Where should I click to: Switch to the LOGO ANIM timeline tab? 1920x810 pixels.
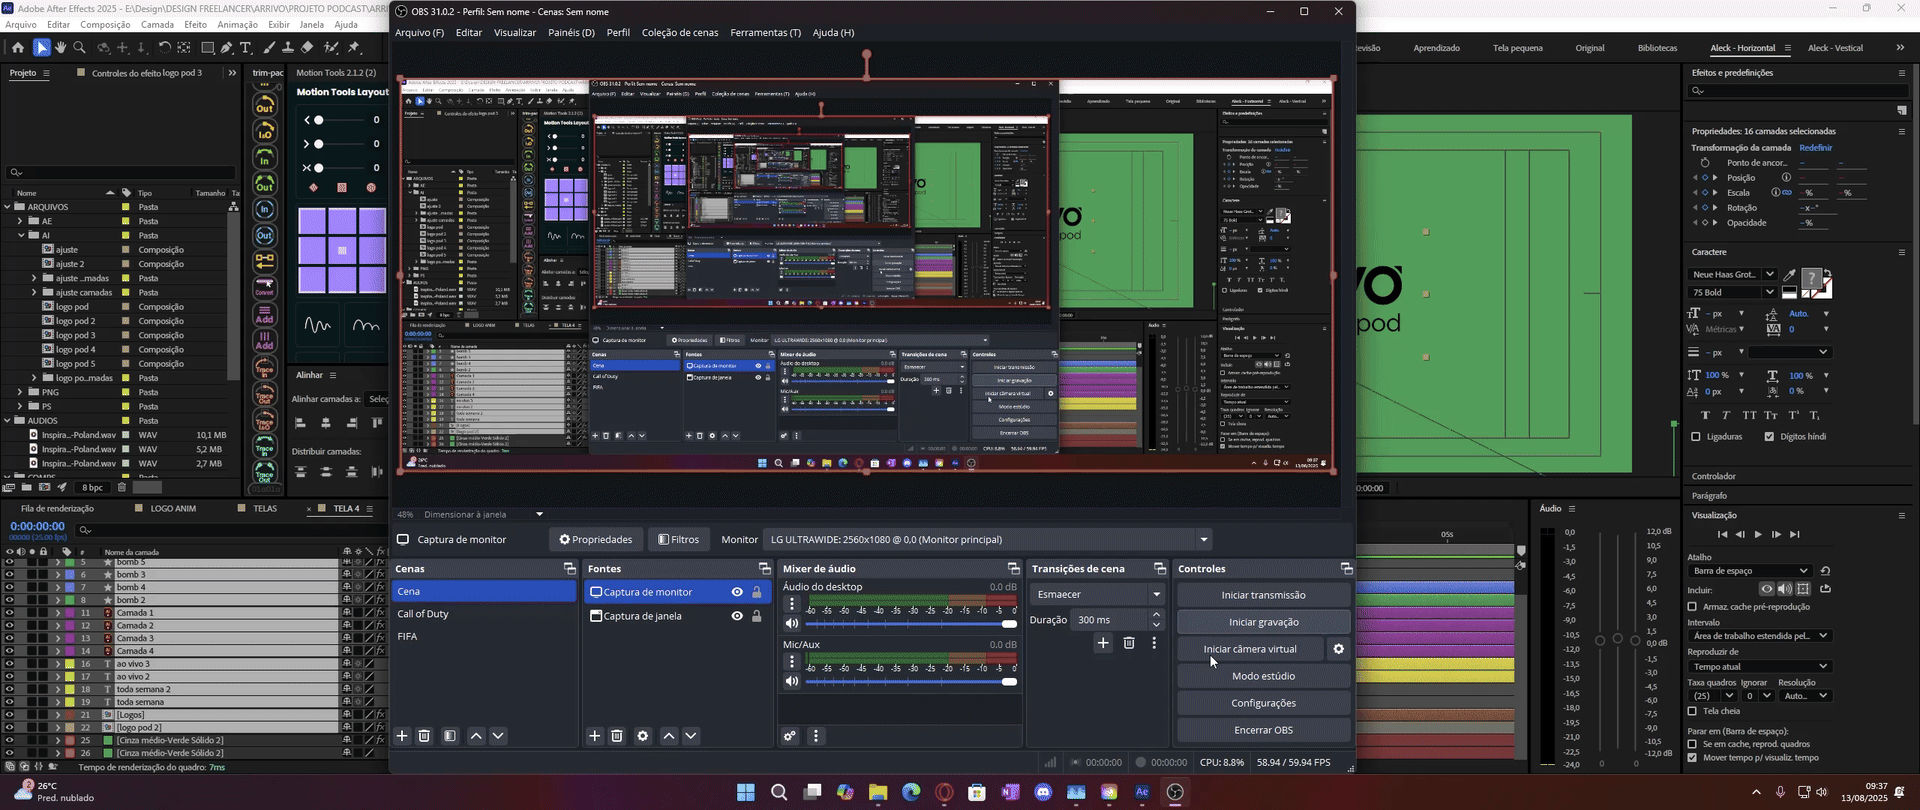point(173,508)
